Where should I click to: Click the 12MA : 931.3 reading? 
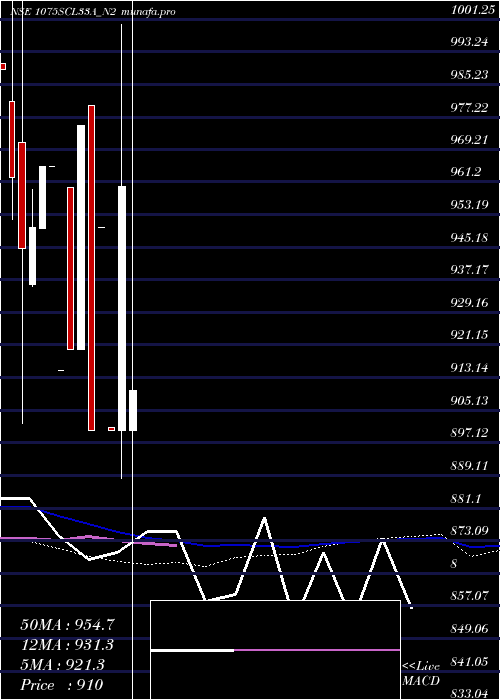coord(67,645)
